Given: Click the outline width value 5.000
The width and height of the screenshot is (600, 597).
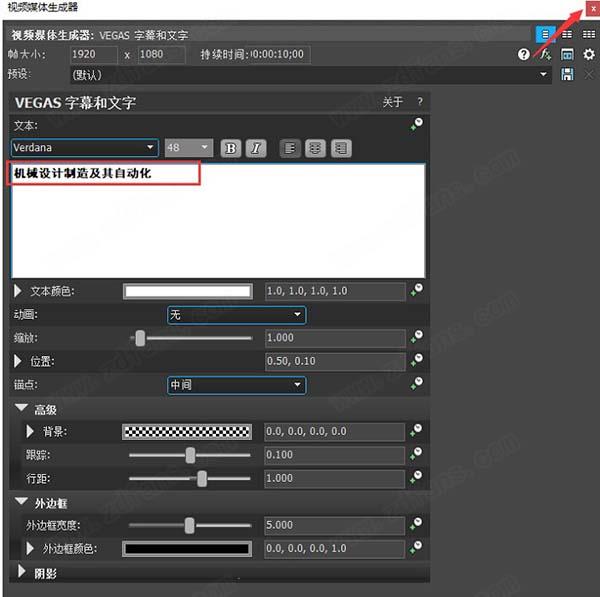Looking at the screenshot, I should [x=334, y=525].
